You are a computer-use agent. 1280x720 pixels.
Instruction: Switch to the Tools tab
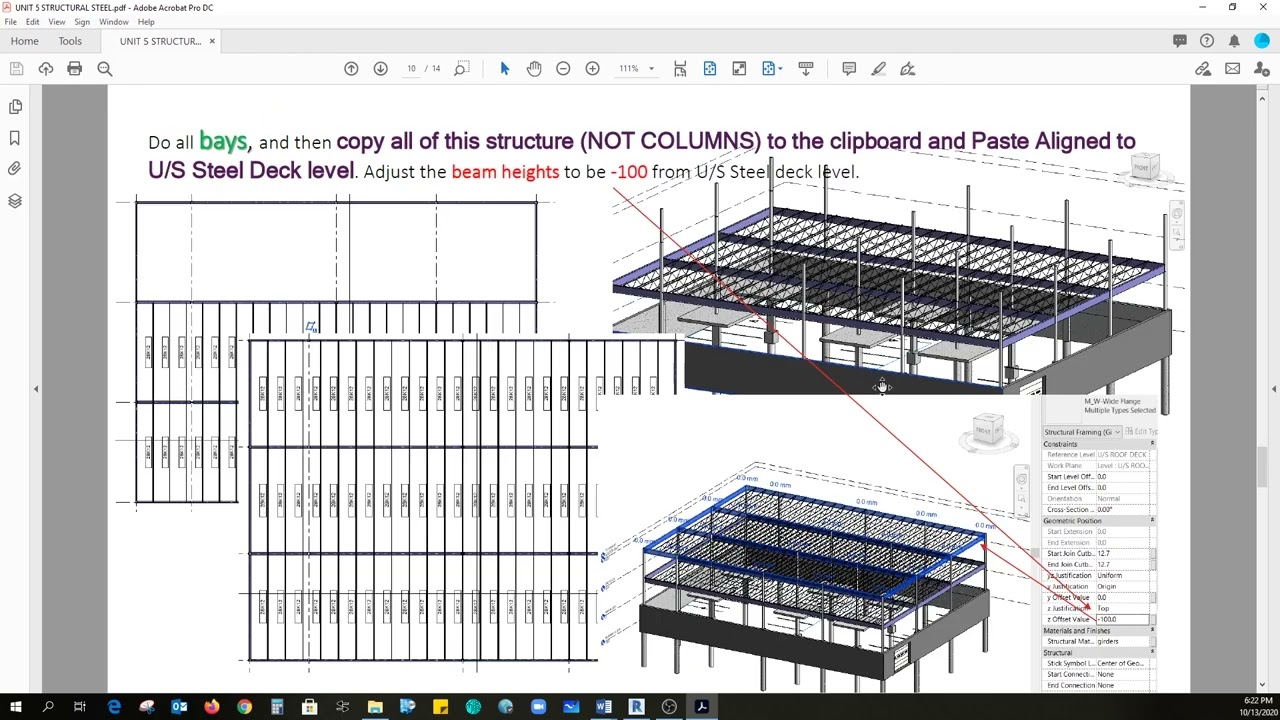pyautogui.click(x=70, y=41)
